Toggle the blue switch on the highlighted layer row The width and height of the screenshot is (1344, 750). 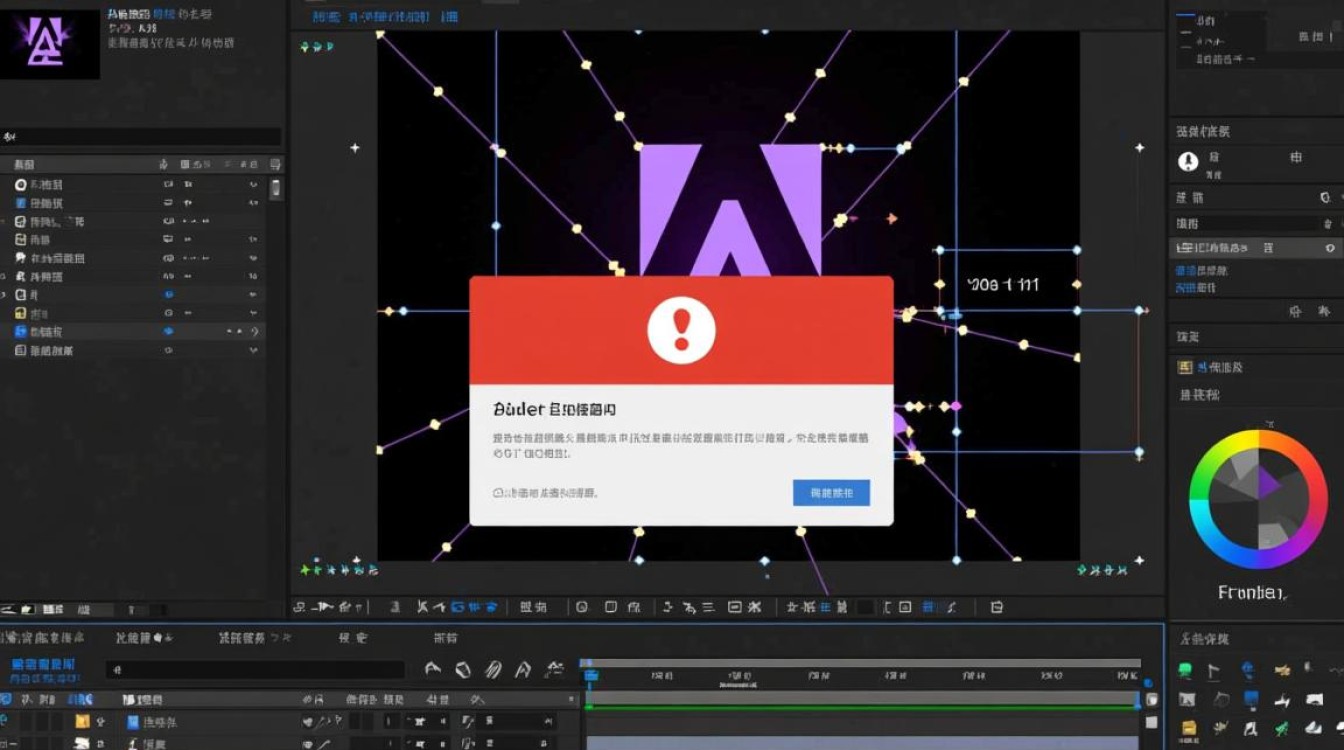[x=168, y=331]
